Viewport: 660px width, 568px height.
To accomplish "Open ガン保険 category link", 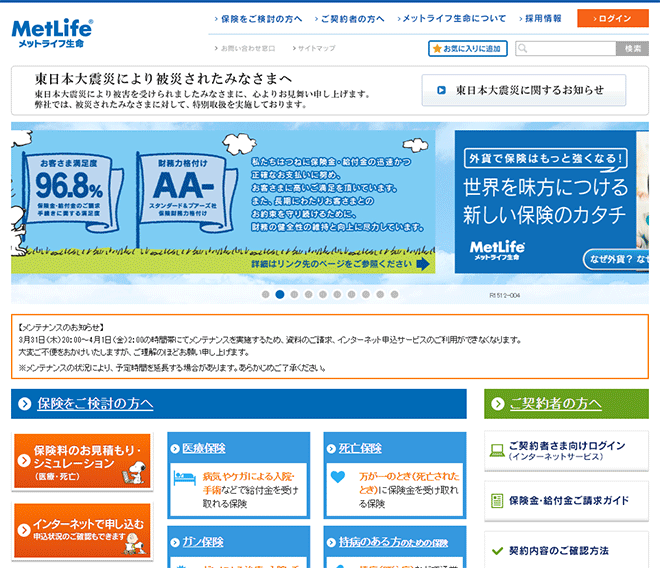I will (203, 542).
